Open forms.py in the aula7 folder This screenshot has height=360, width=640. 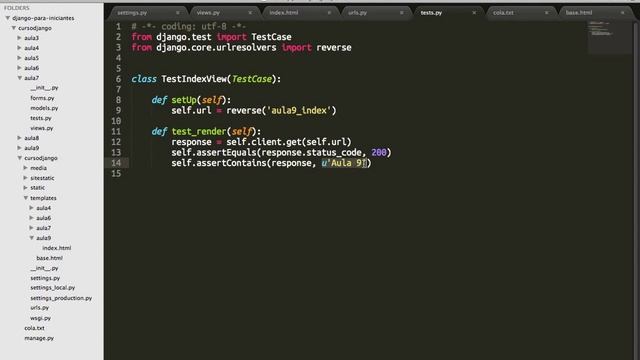point(42,98)
